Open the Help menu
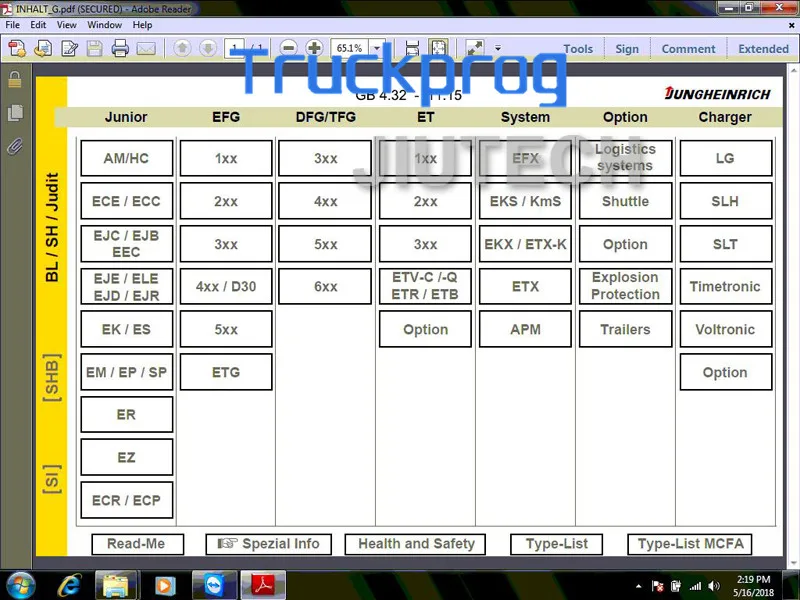 pyautogui.click(x=142, y=24)
